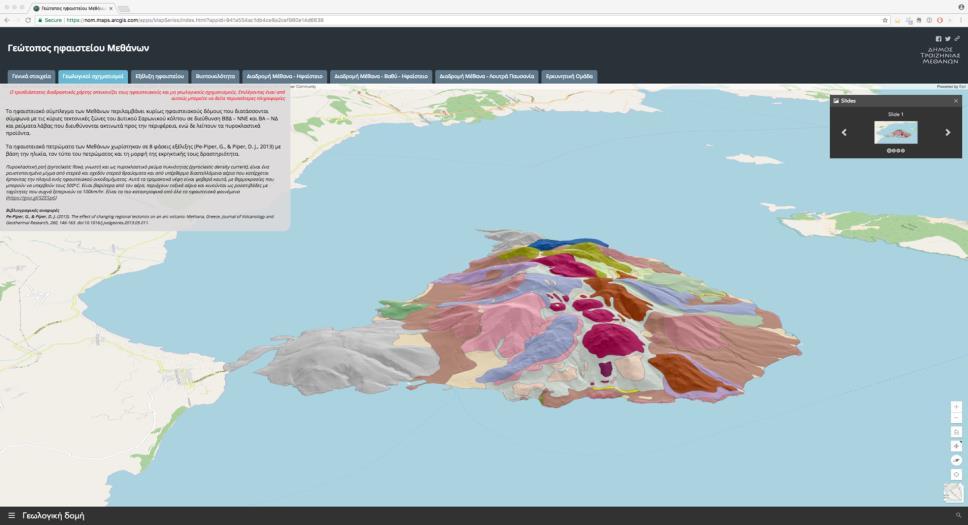Image resolution: width=968 pixels, height=525 pixels.
Task: Copy the share link icon
Action: point(957,39)
